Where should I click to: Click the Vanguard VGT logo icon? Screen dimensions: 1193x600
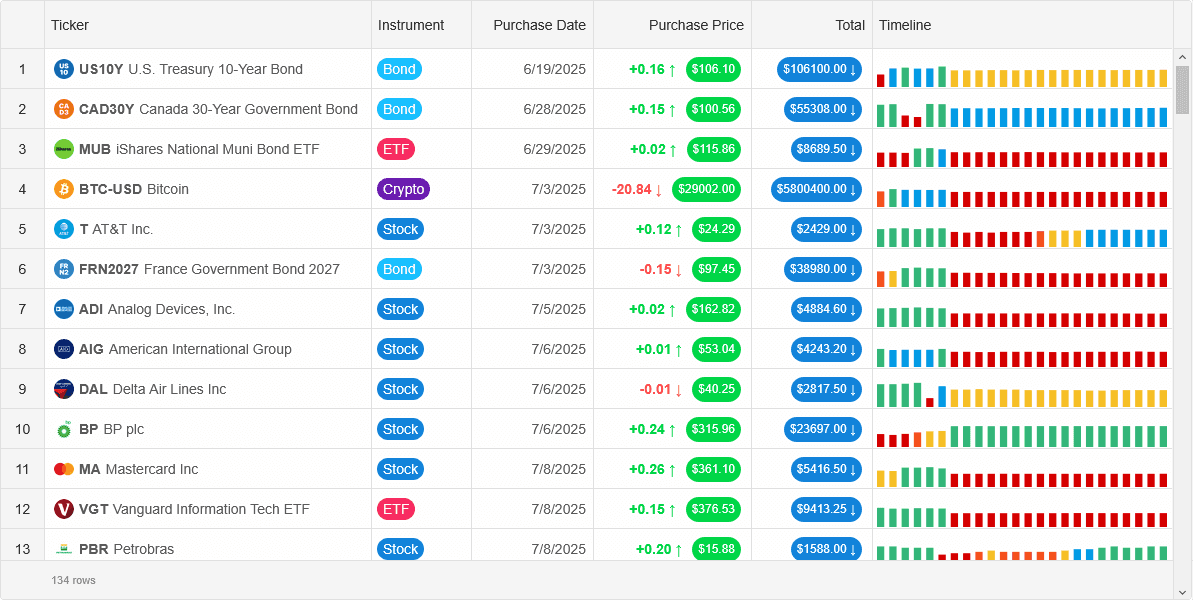64,509
